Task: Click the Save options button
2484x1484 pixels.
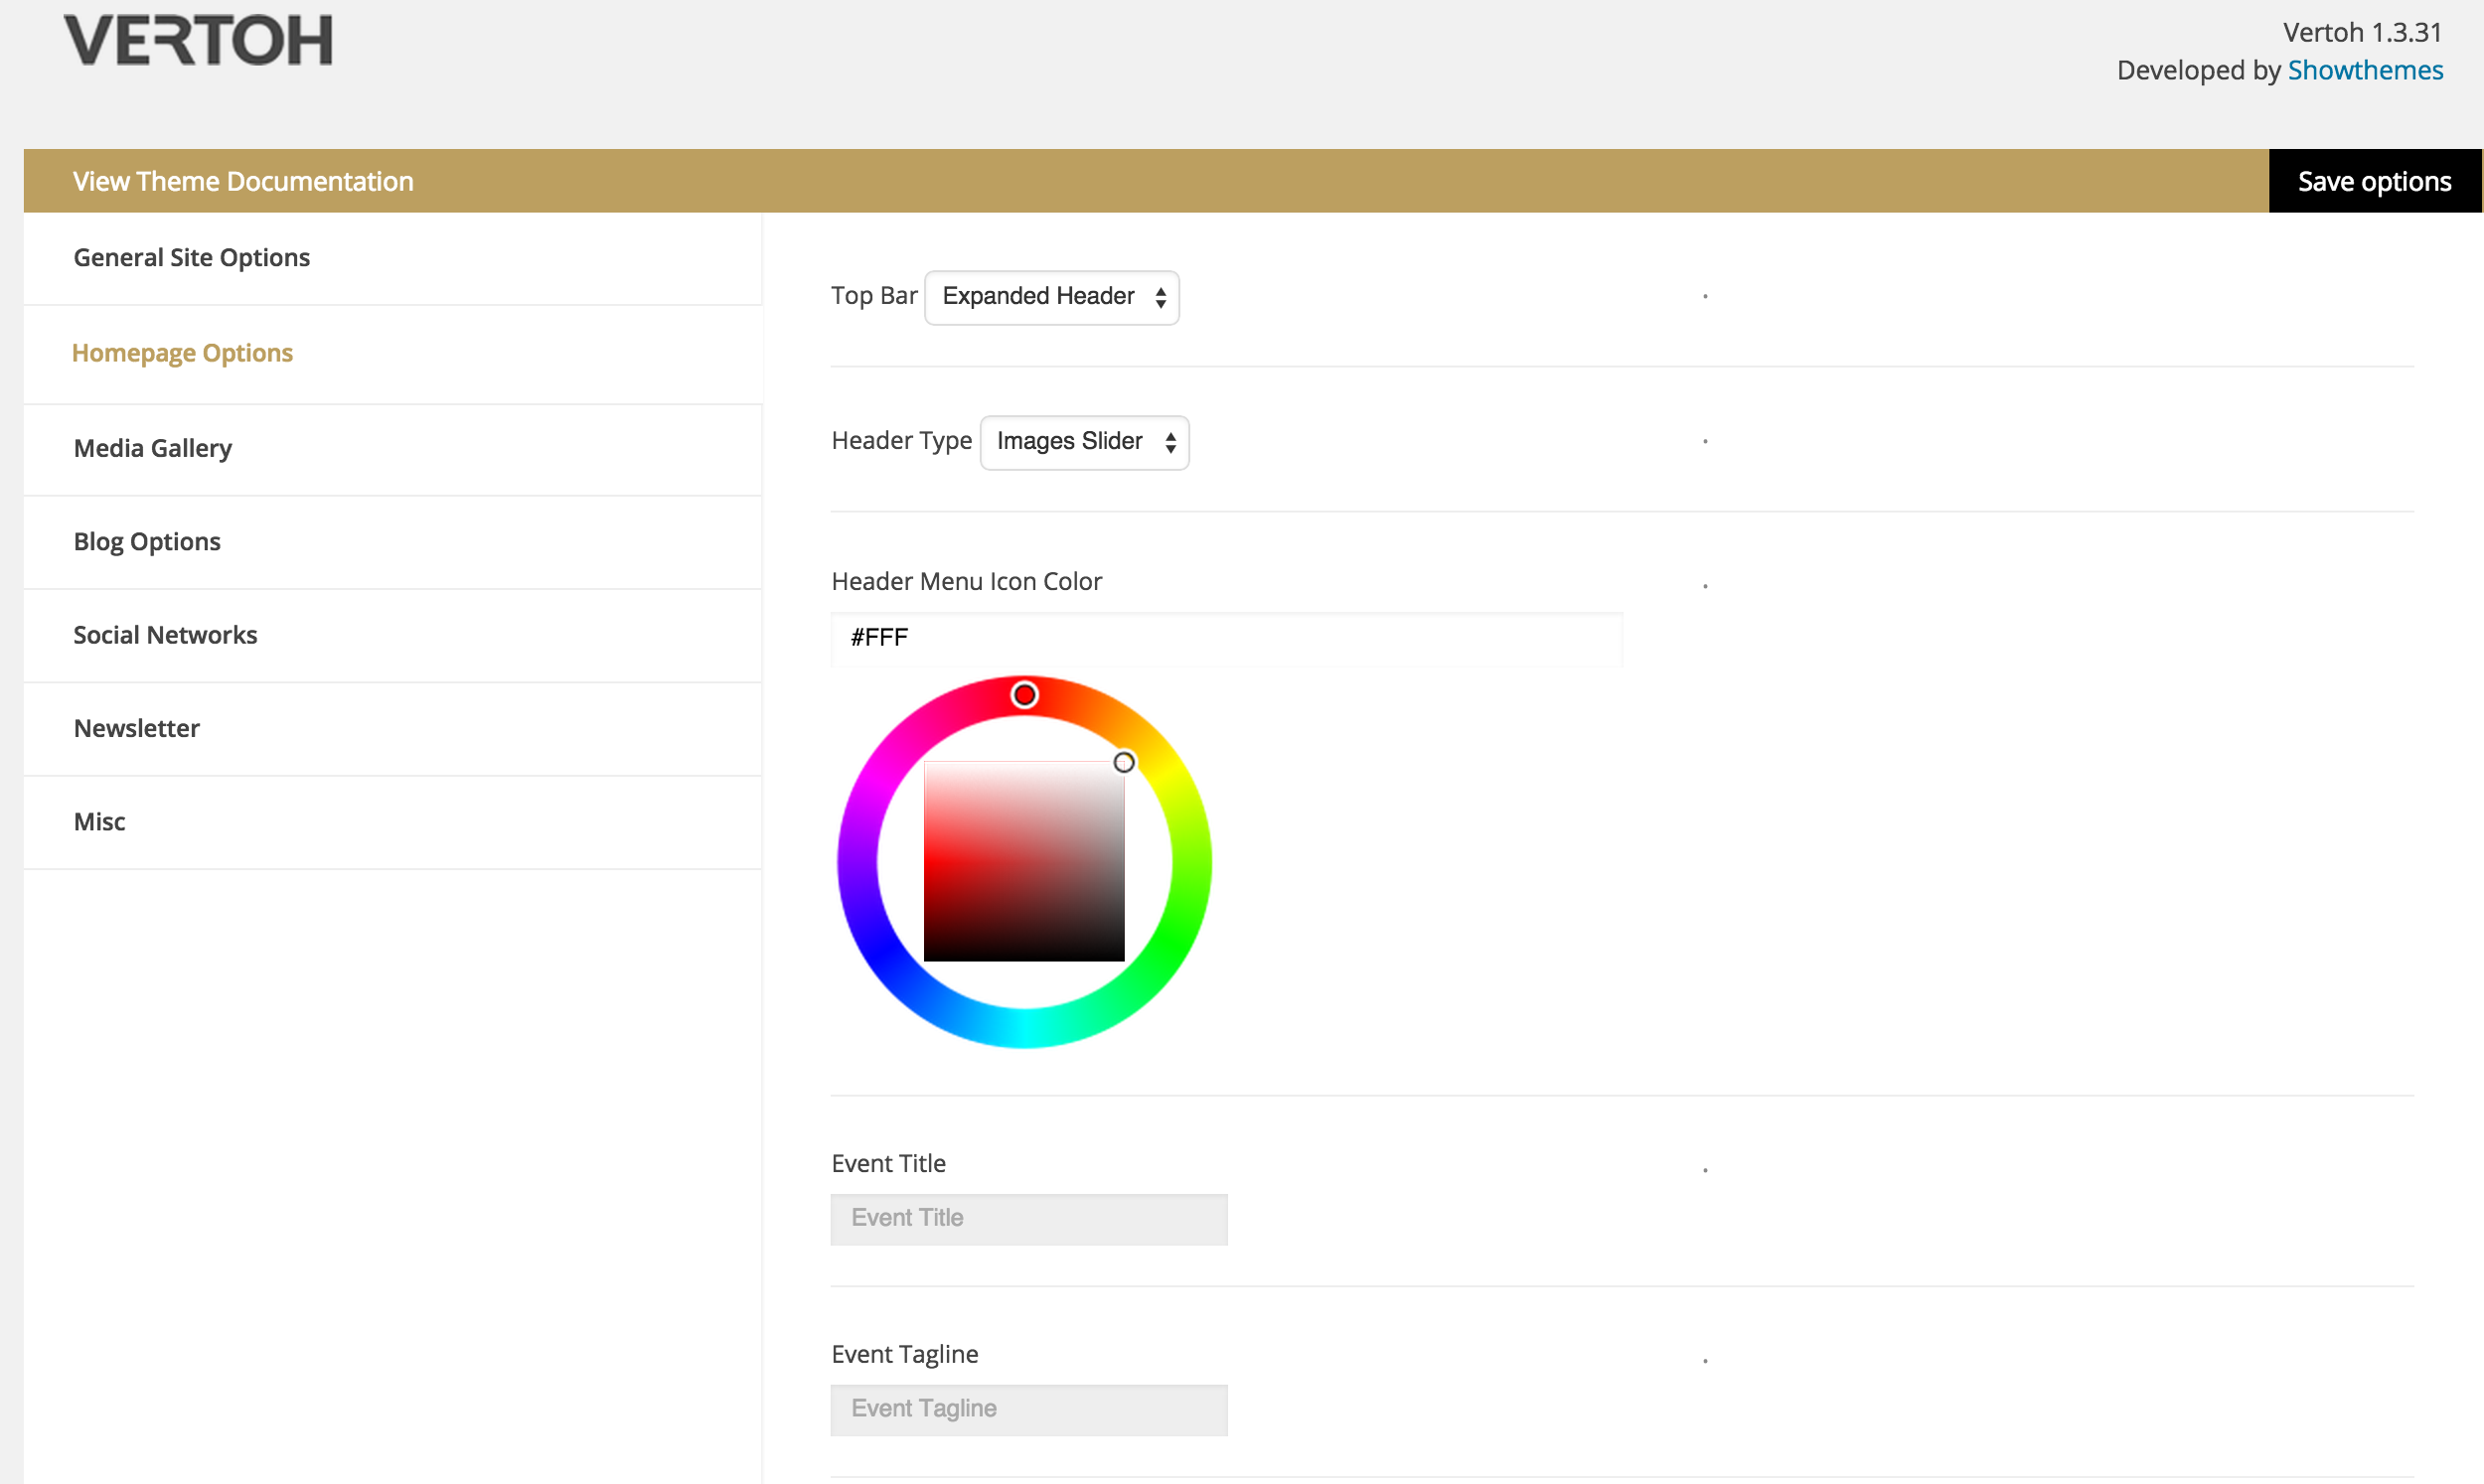Action: pyautogui.click(x=2374, y=181)
